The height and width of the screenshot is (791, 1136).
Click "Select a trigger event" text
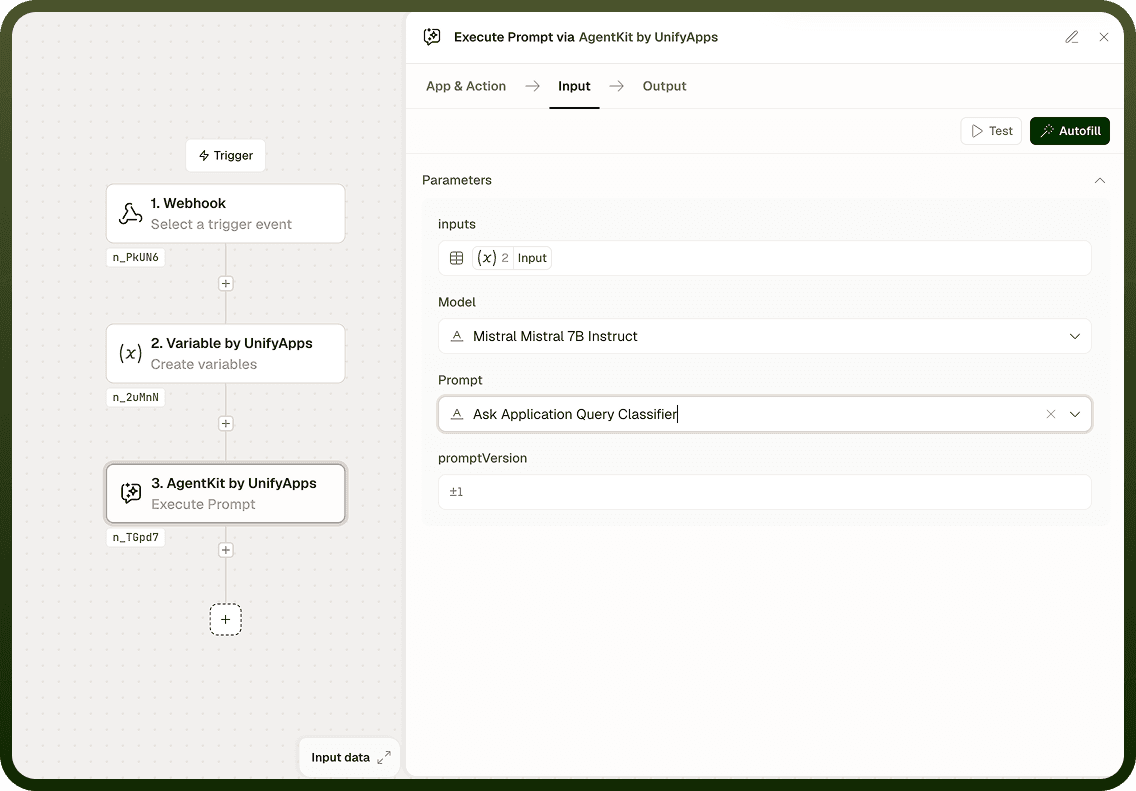(x=221, y=225)
